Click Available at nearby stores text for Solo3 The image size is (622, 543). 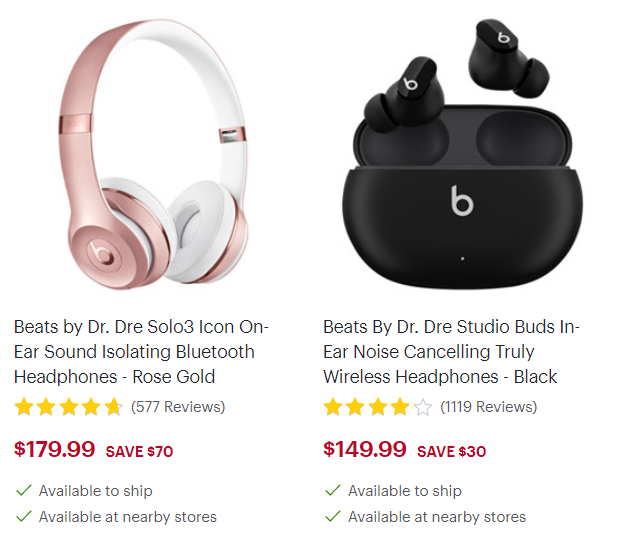(x=128, y=517)
